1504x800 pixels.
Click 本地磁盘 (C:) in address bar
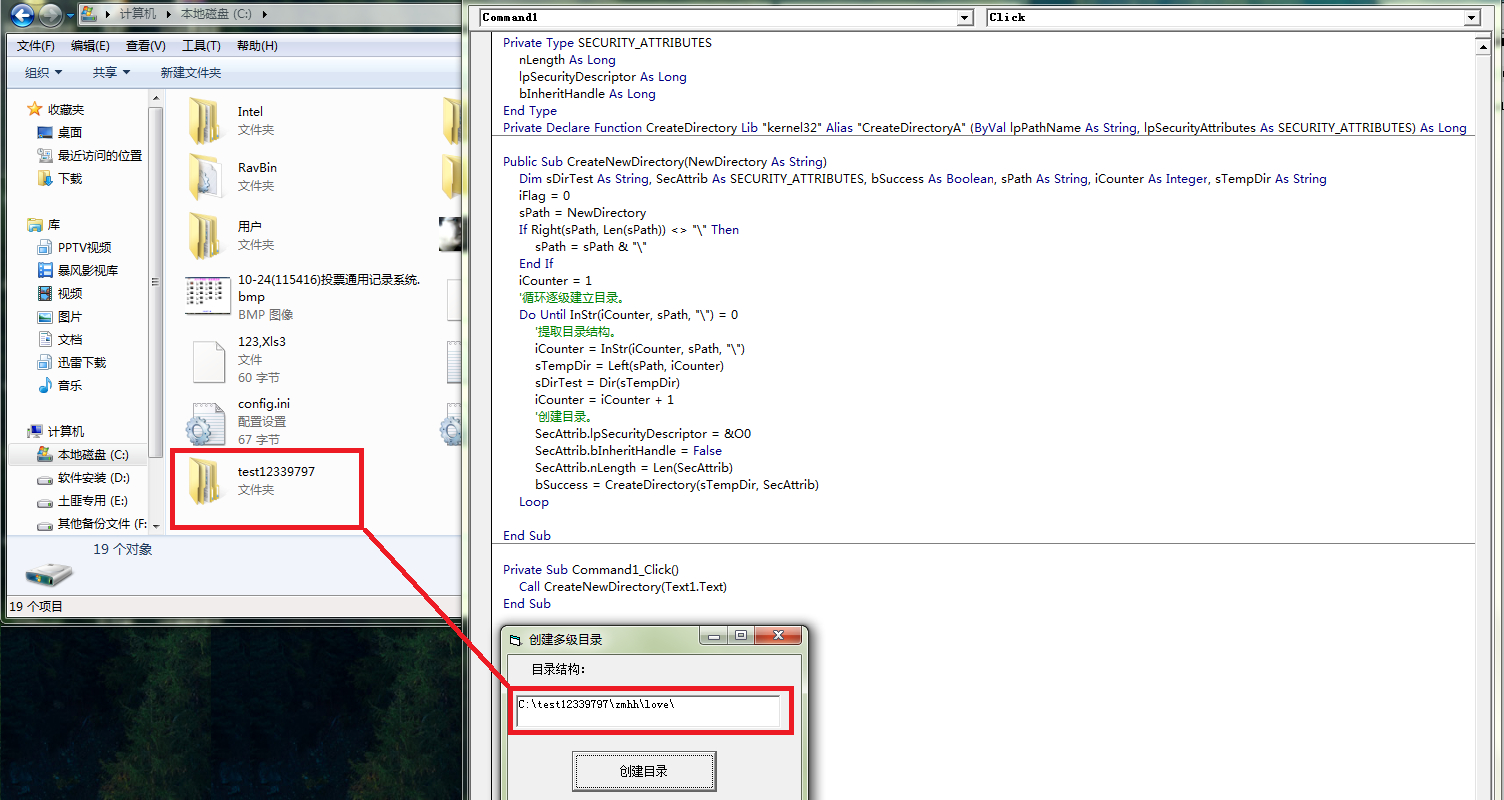[x=218, y=15]
